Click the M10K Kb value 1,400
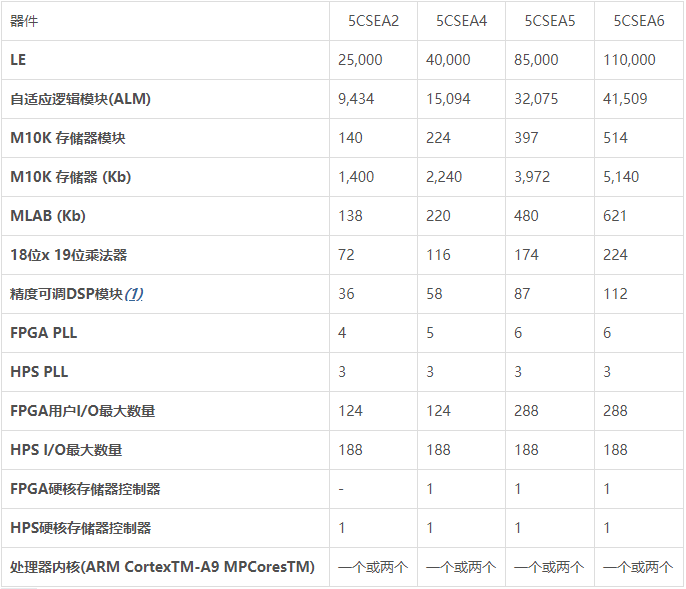 pyautogui.click(x=356, y=177)
